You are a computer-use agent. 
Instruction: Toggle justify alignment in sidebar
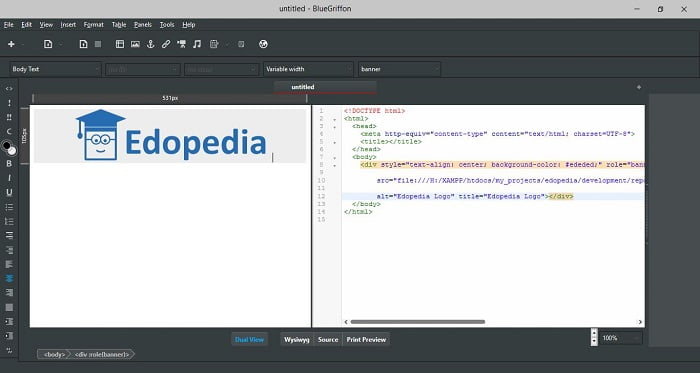pos(9,307)
